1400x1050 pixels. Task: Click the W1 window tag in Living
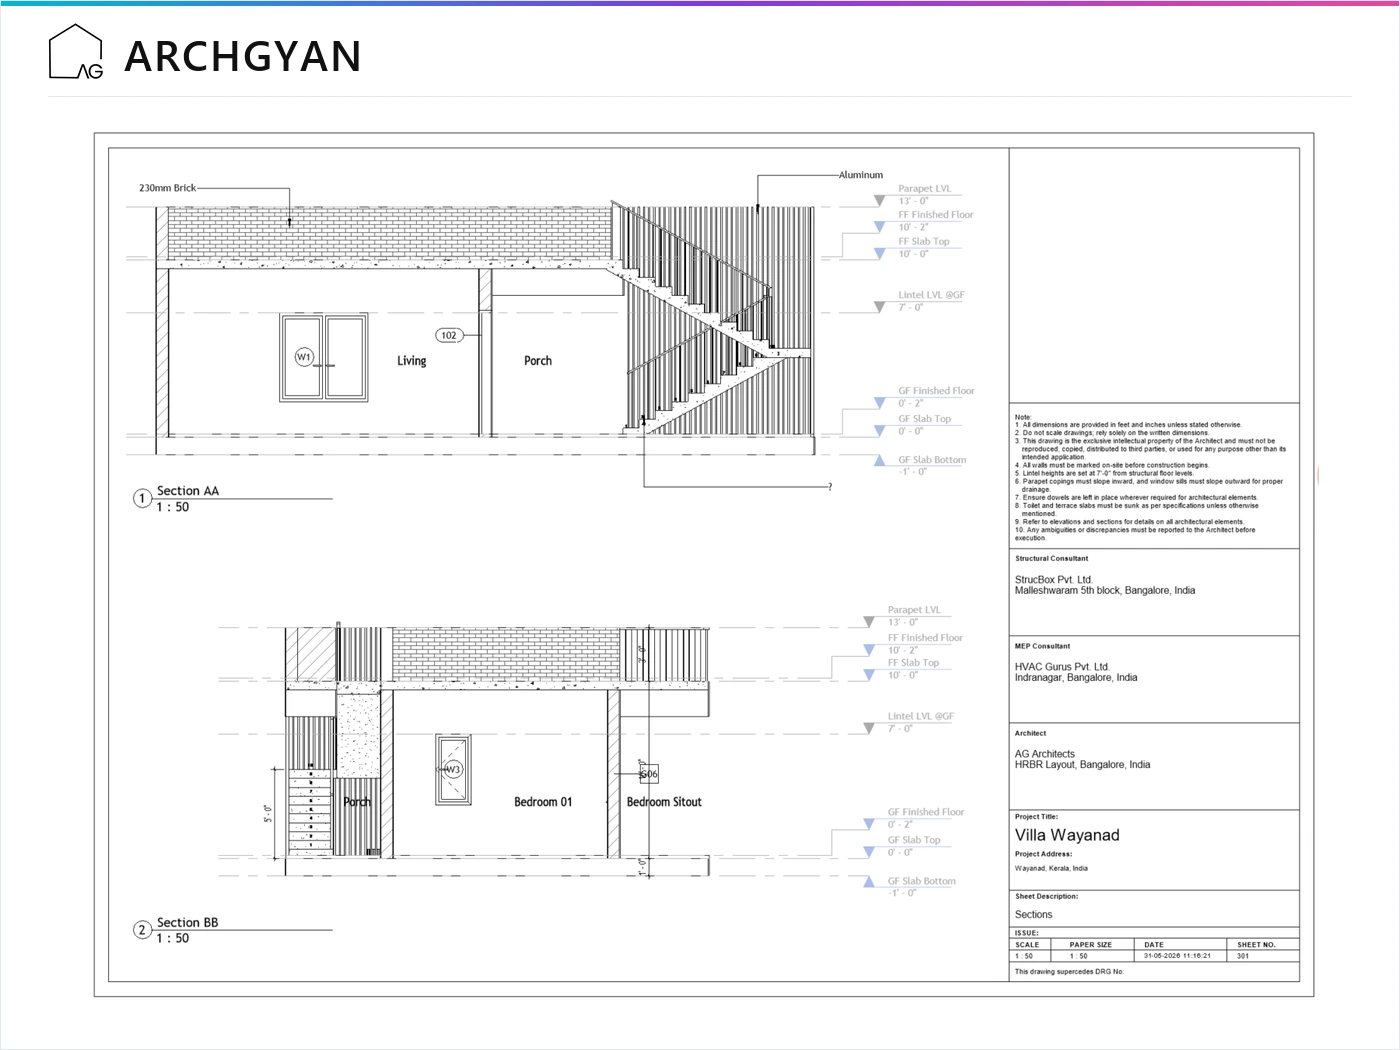pyautogui.click(x=304, y=357)
